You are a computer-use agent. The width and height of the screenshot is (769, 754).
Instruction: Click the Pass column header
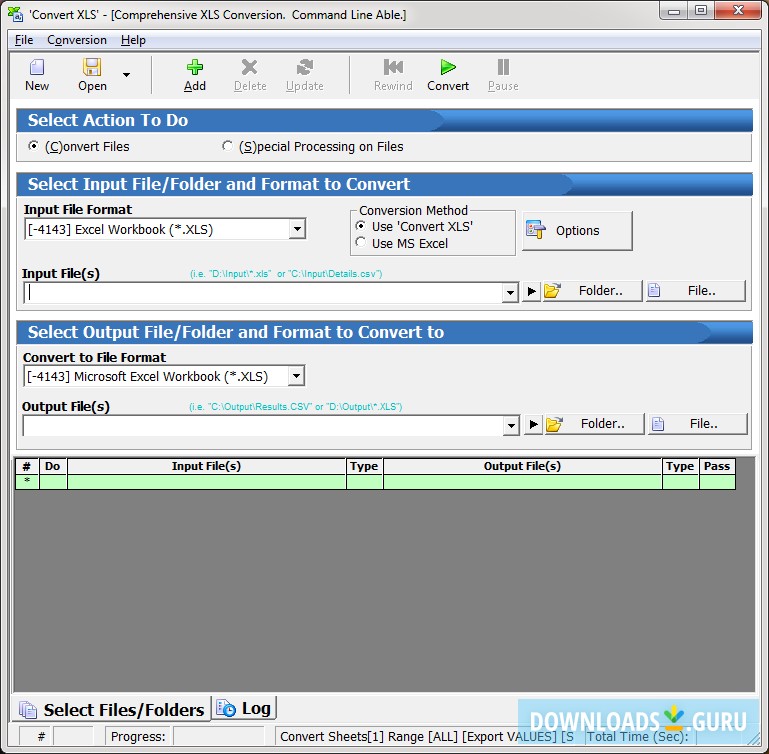717,466
